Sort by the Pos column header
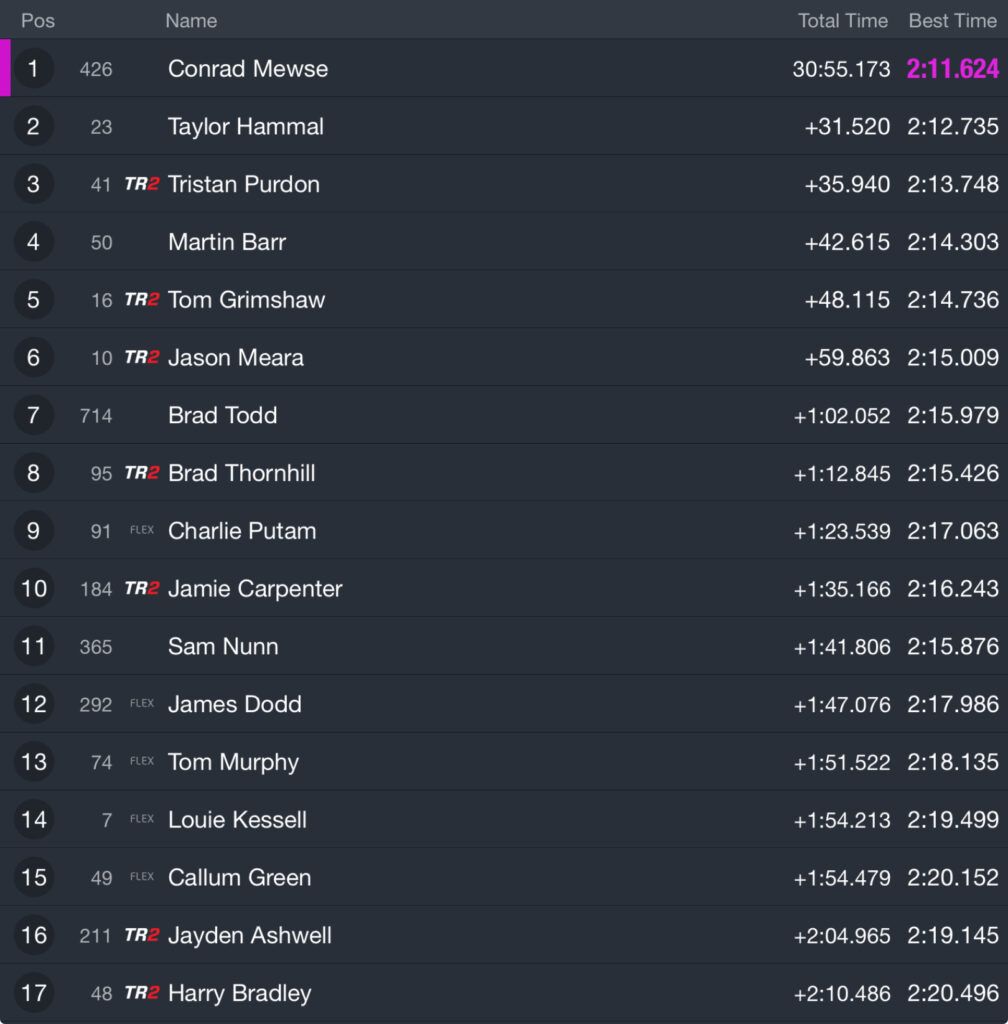 click(x=38, y=21)
